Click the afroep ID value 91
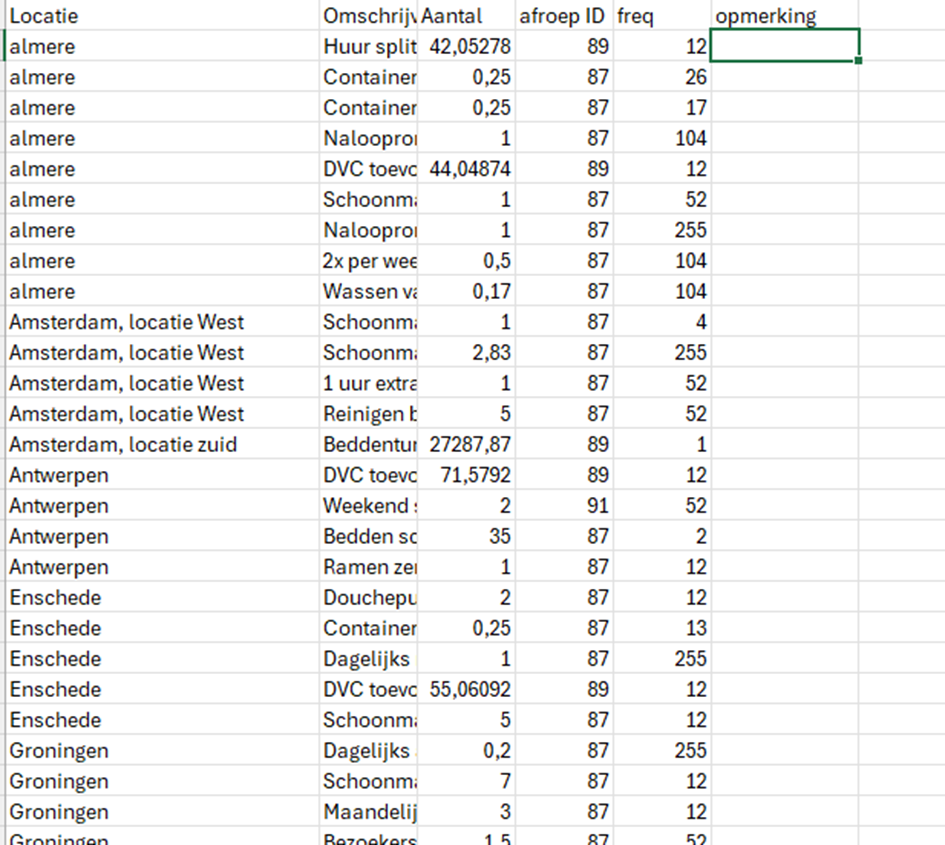The width and height of the screenshot is (945, 845). 564,506
